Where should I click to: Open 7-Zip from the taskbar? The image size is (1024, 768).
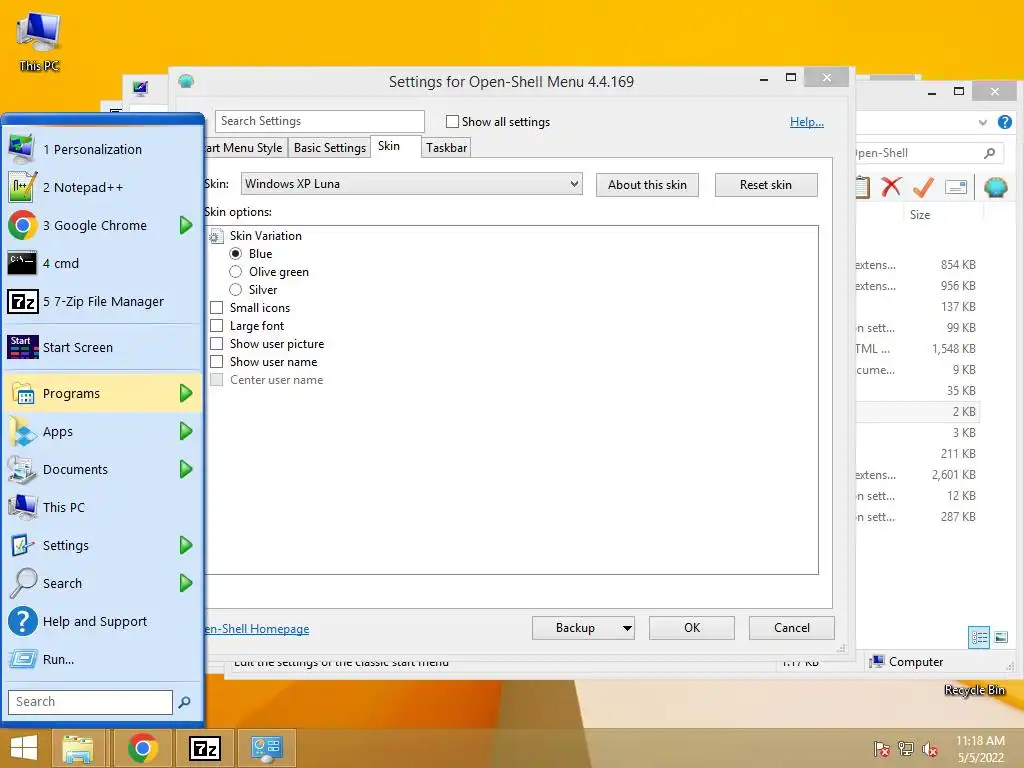tap(204, 748)
